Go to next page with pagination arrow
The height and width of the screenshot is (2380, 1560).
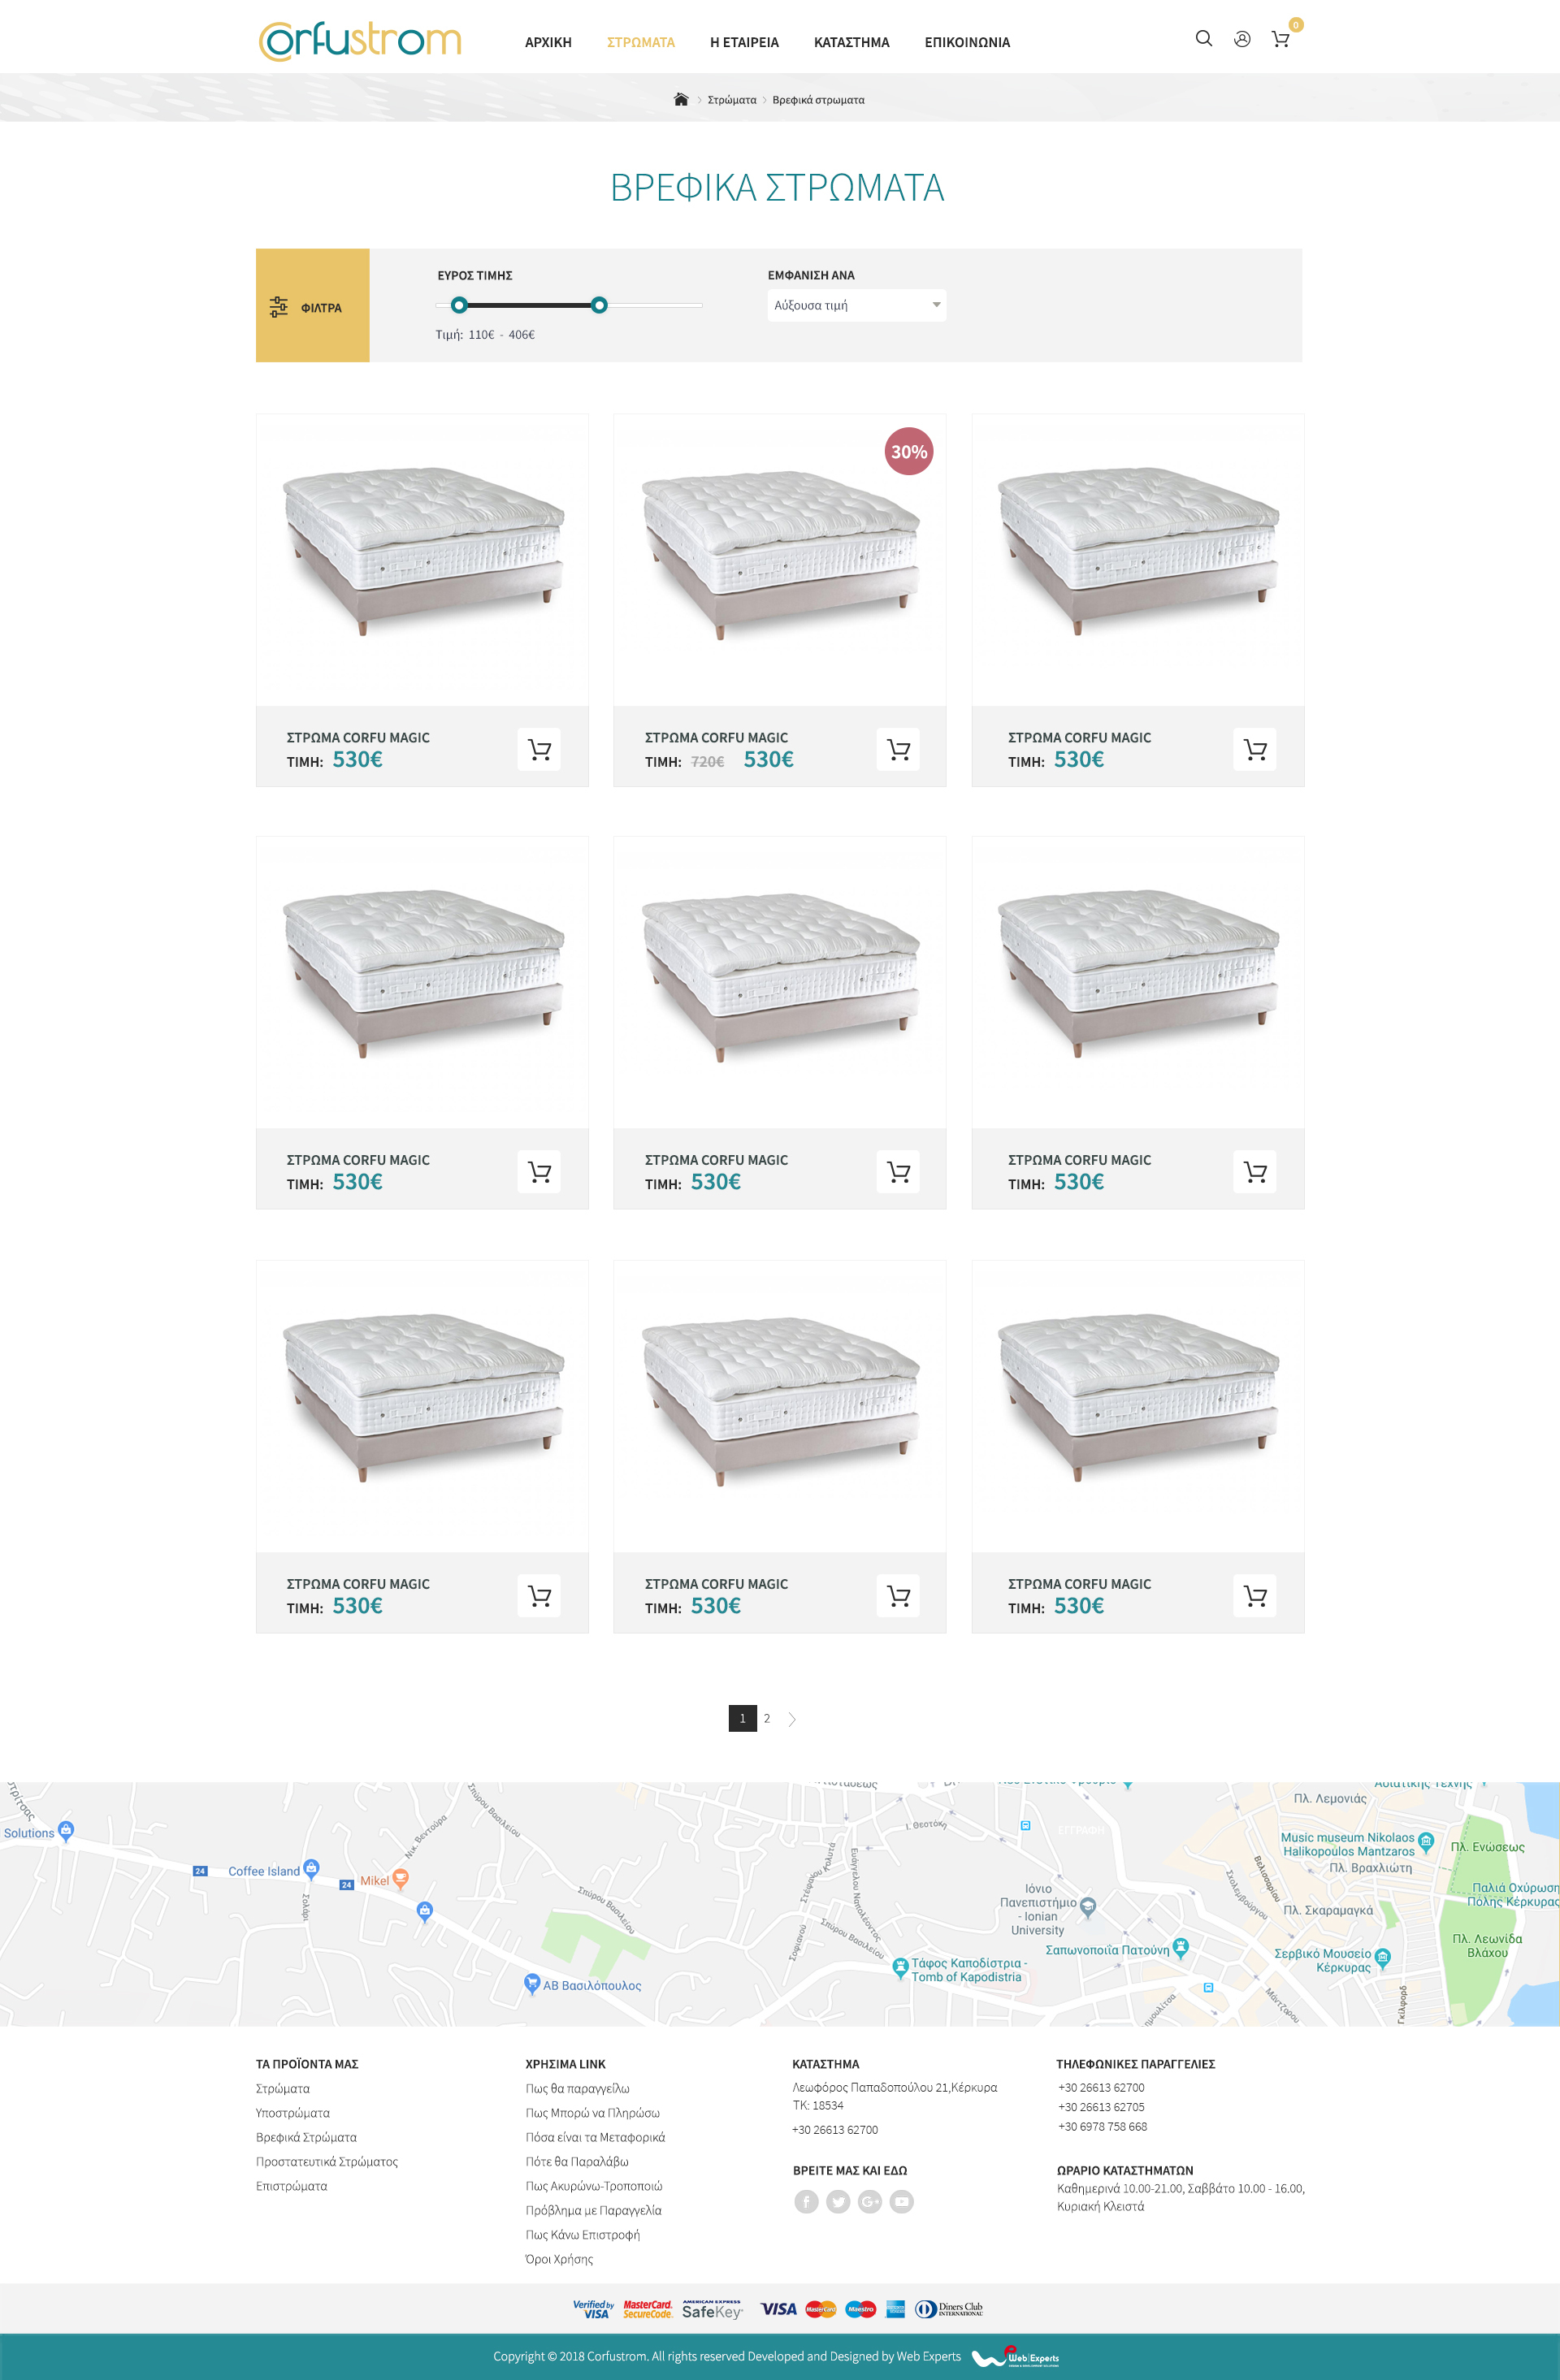[x=792, y=1719]
